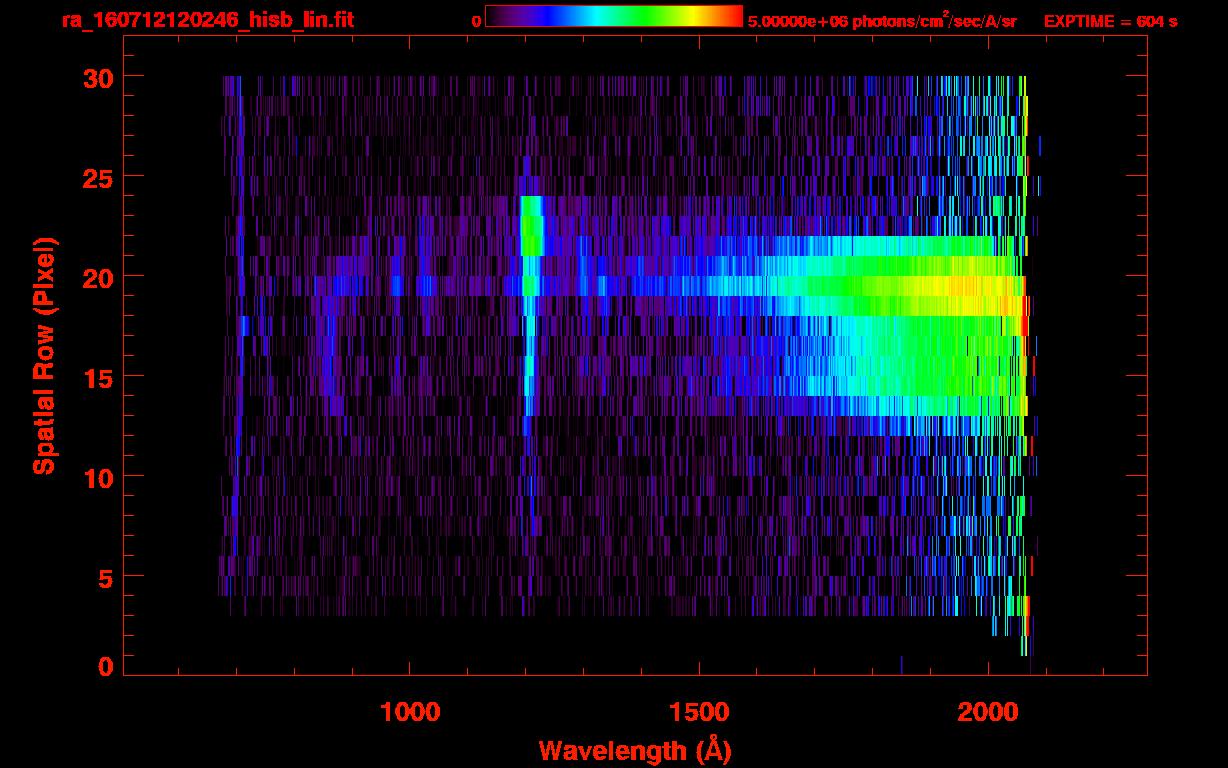Click the 1000 wavelength tick label
The height and width of the screenshot is (768, 1228).
click(x=410, y=711)
